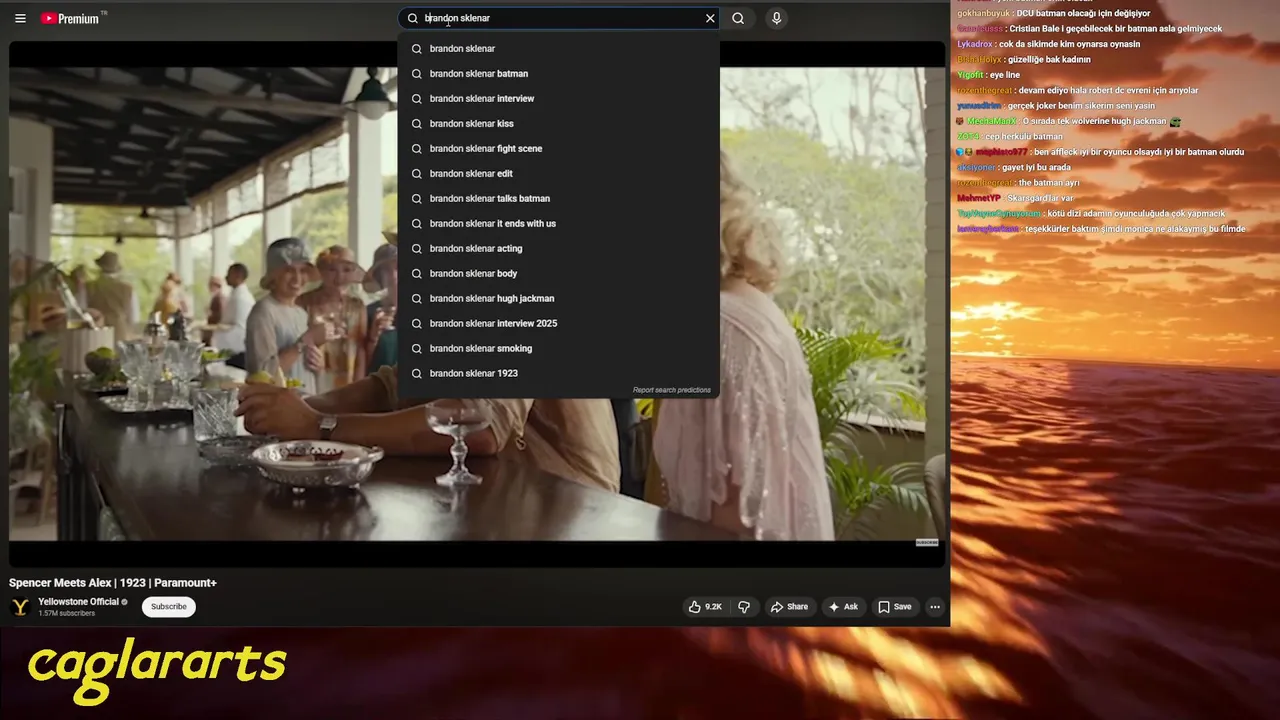The width and height of the screenshot is (1280, 720).
Task: Choose suggestion 'brandon sklenar hugh jackman'
Action: (558, 298)
